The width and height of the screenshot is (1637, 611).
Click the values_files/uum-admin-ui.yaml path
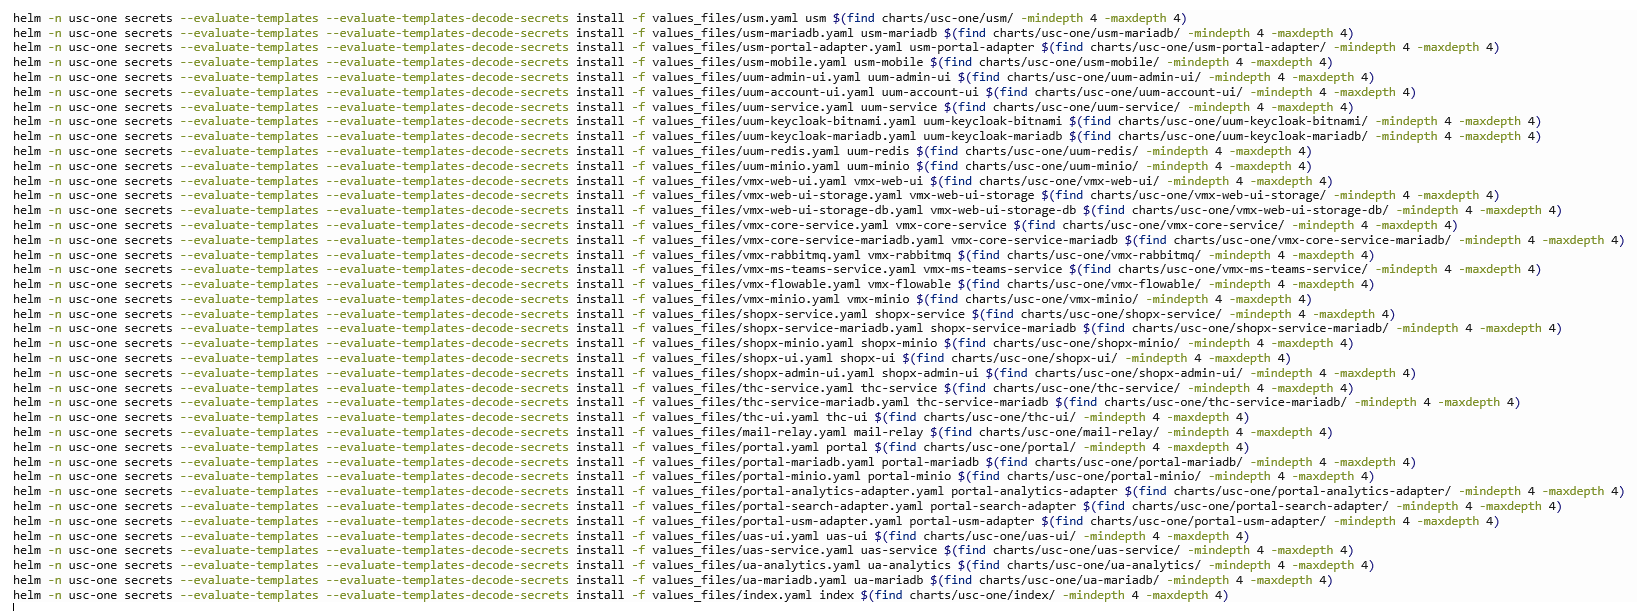pyautogui.click(x=756, y=77)
